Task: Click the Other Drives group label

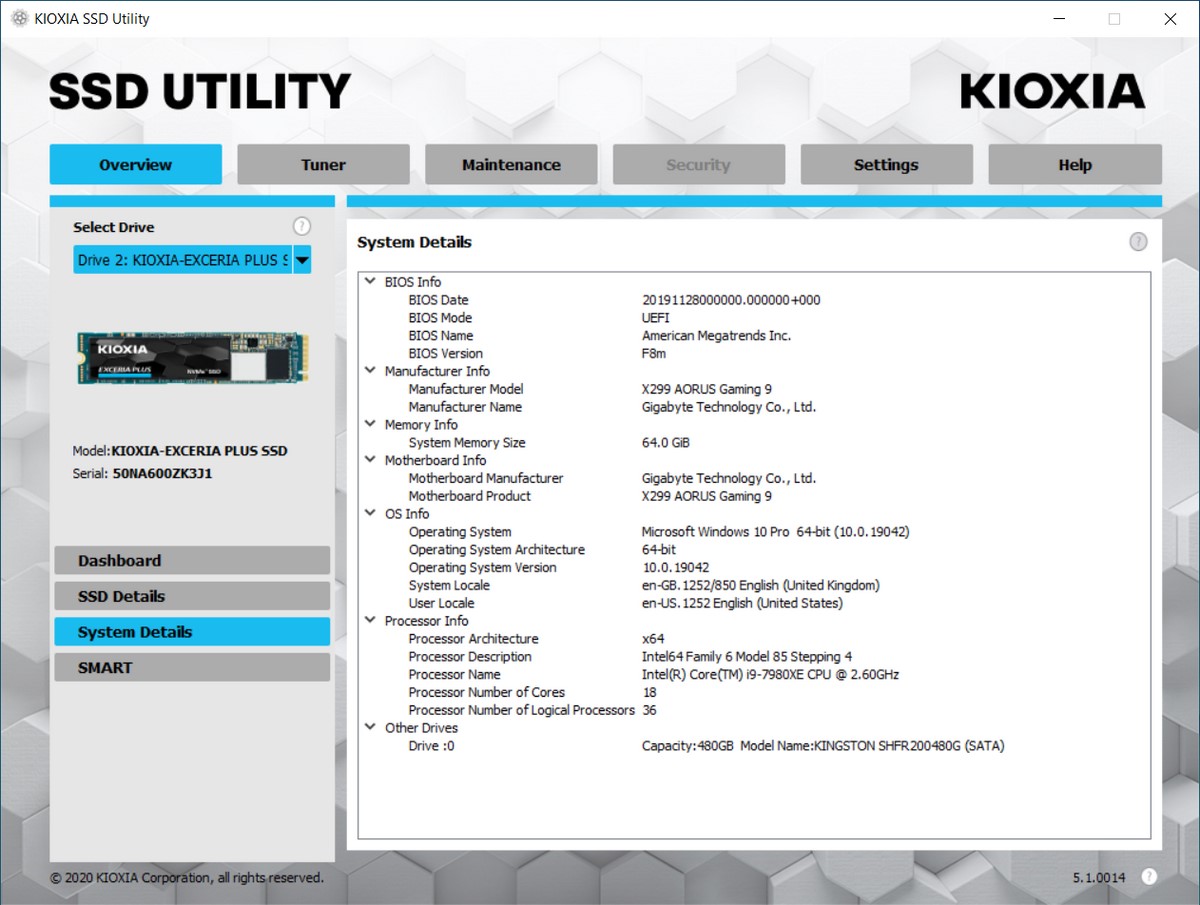Action: coord(421,728)
